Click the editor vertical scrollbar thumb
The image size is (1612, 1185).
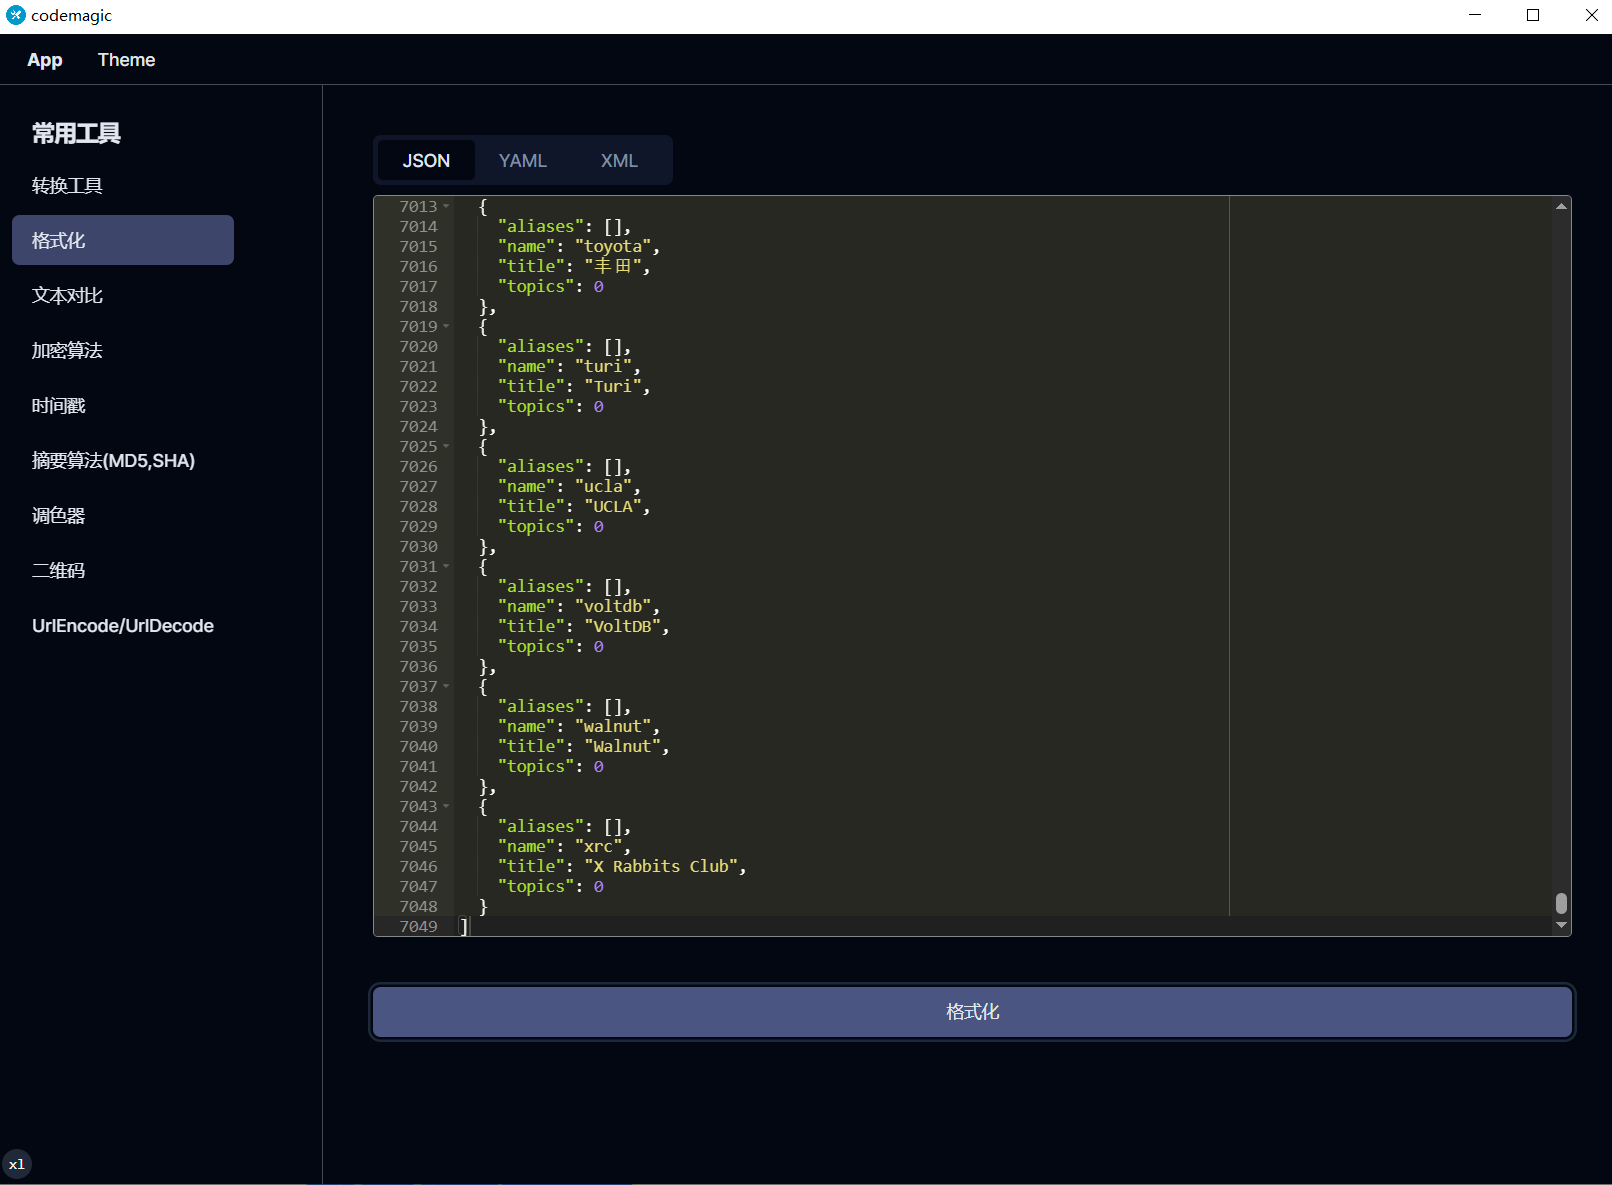1561,903
